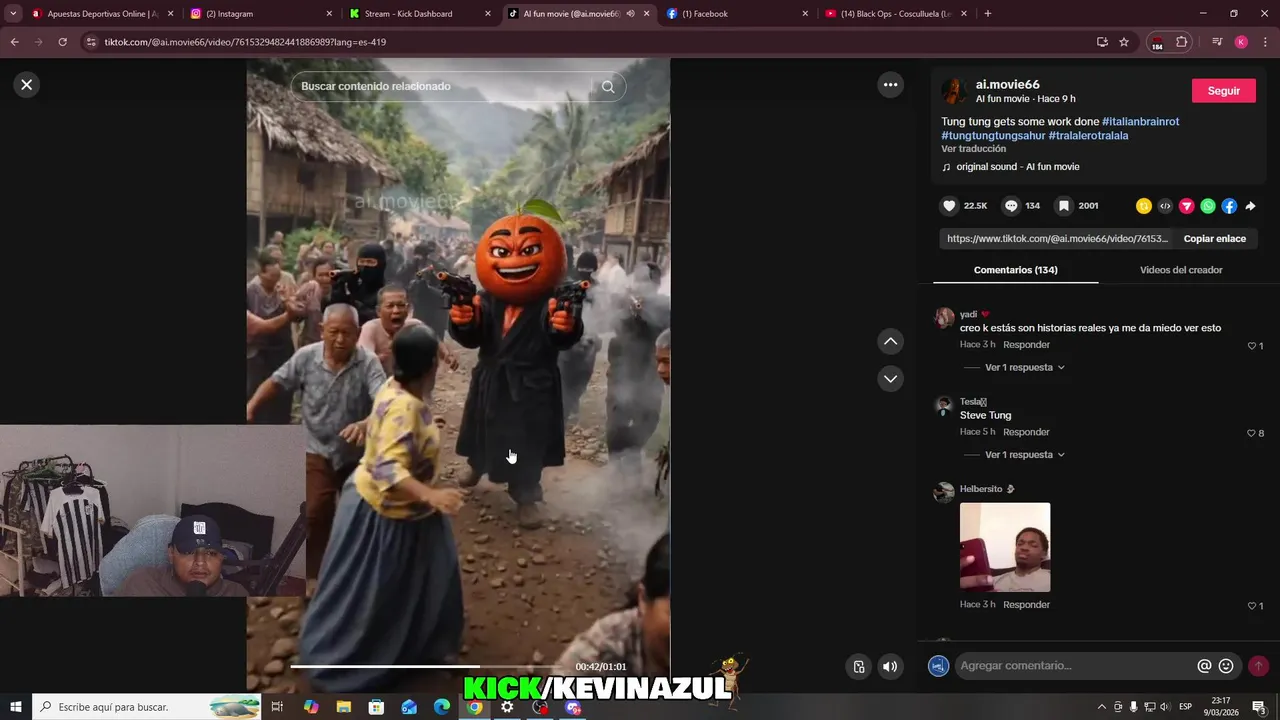Open the three-dot more options menu on video
Screen dimensions: 1280x720
pos(890,85)
